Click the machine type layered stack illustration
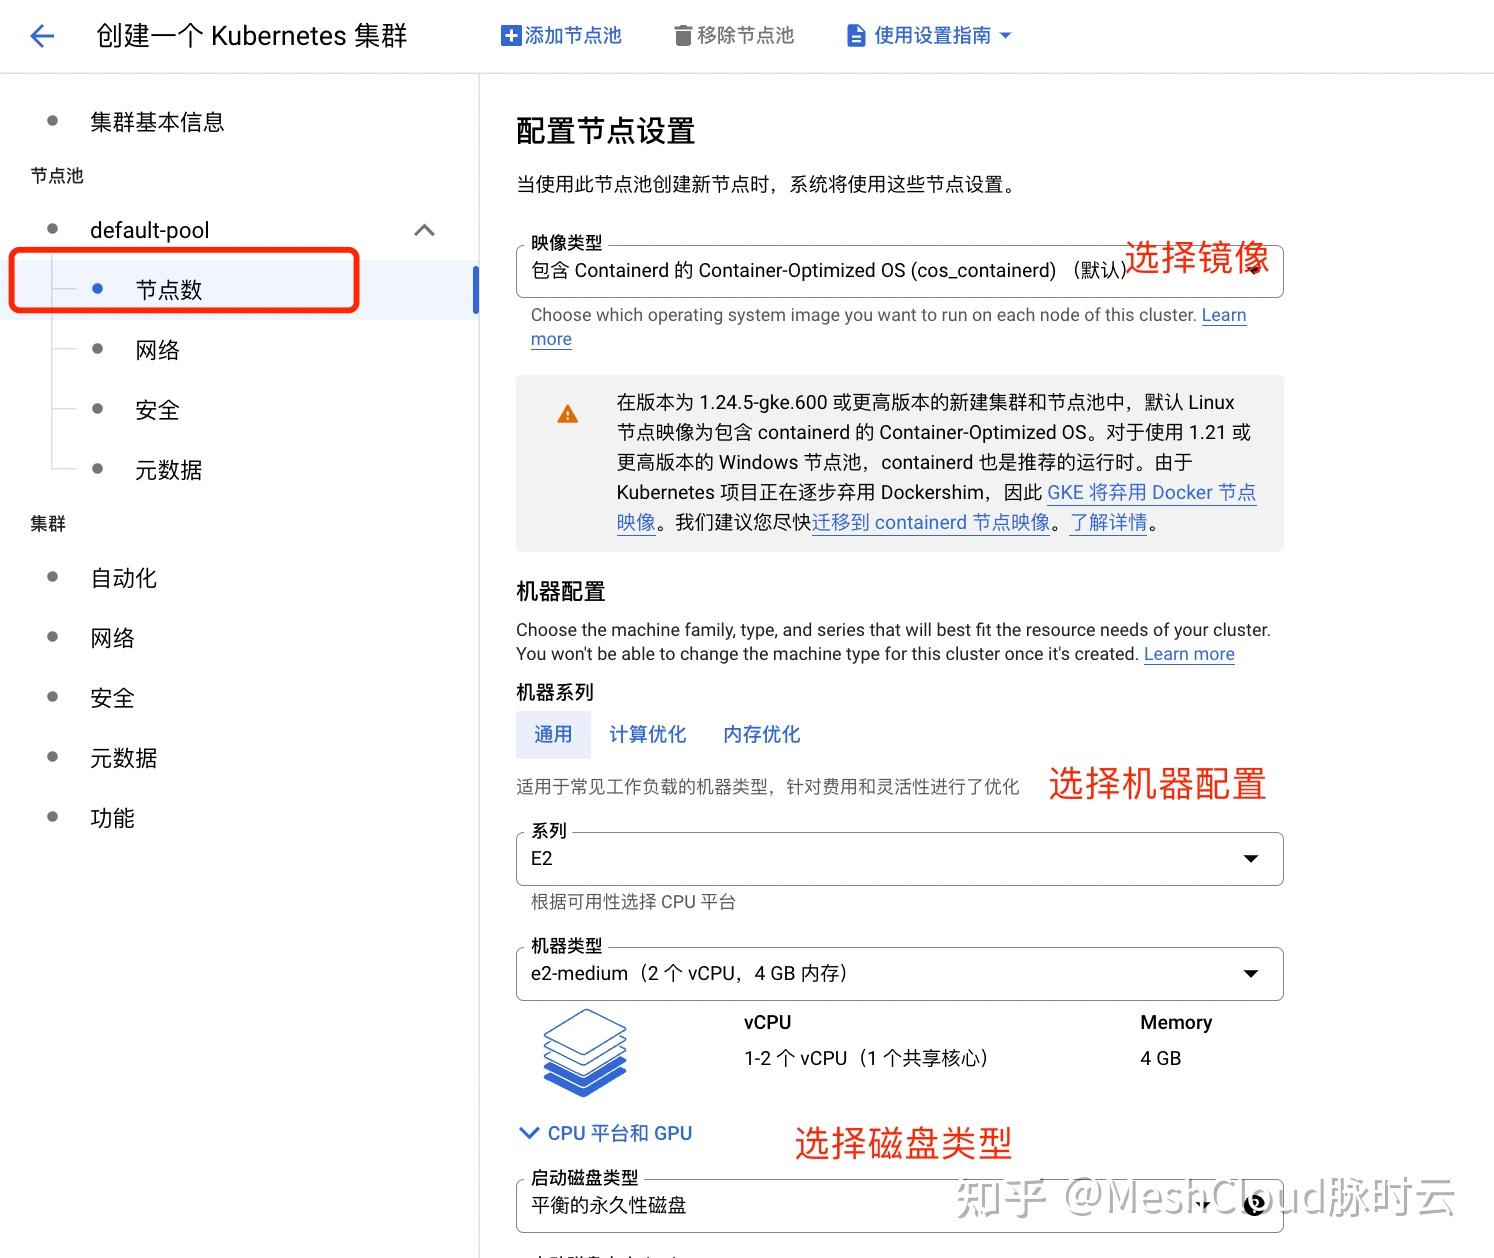 584,1052
